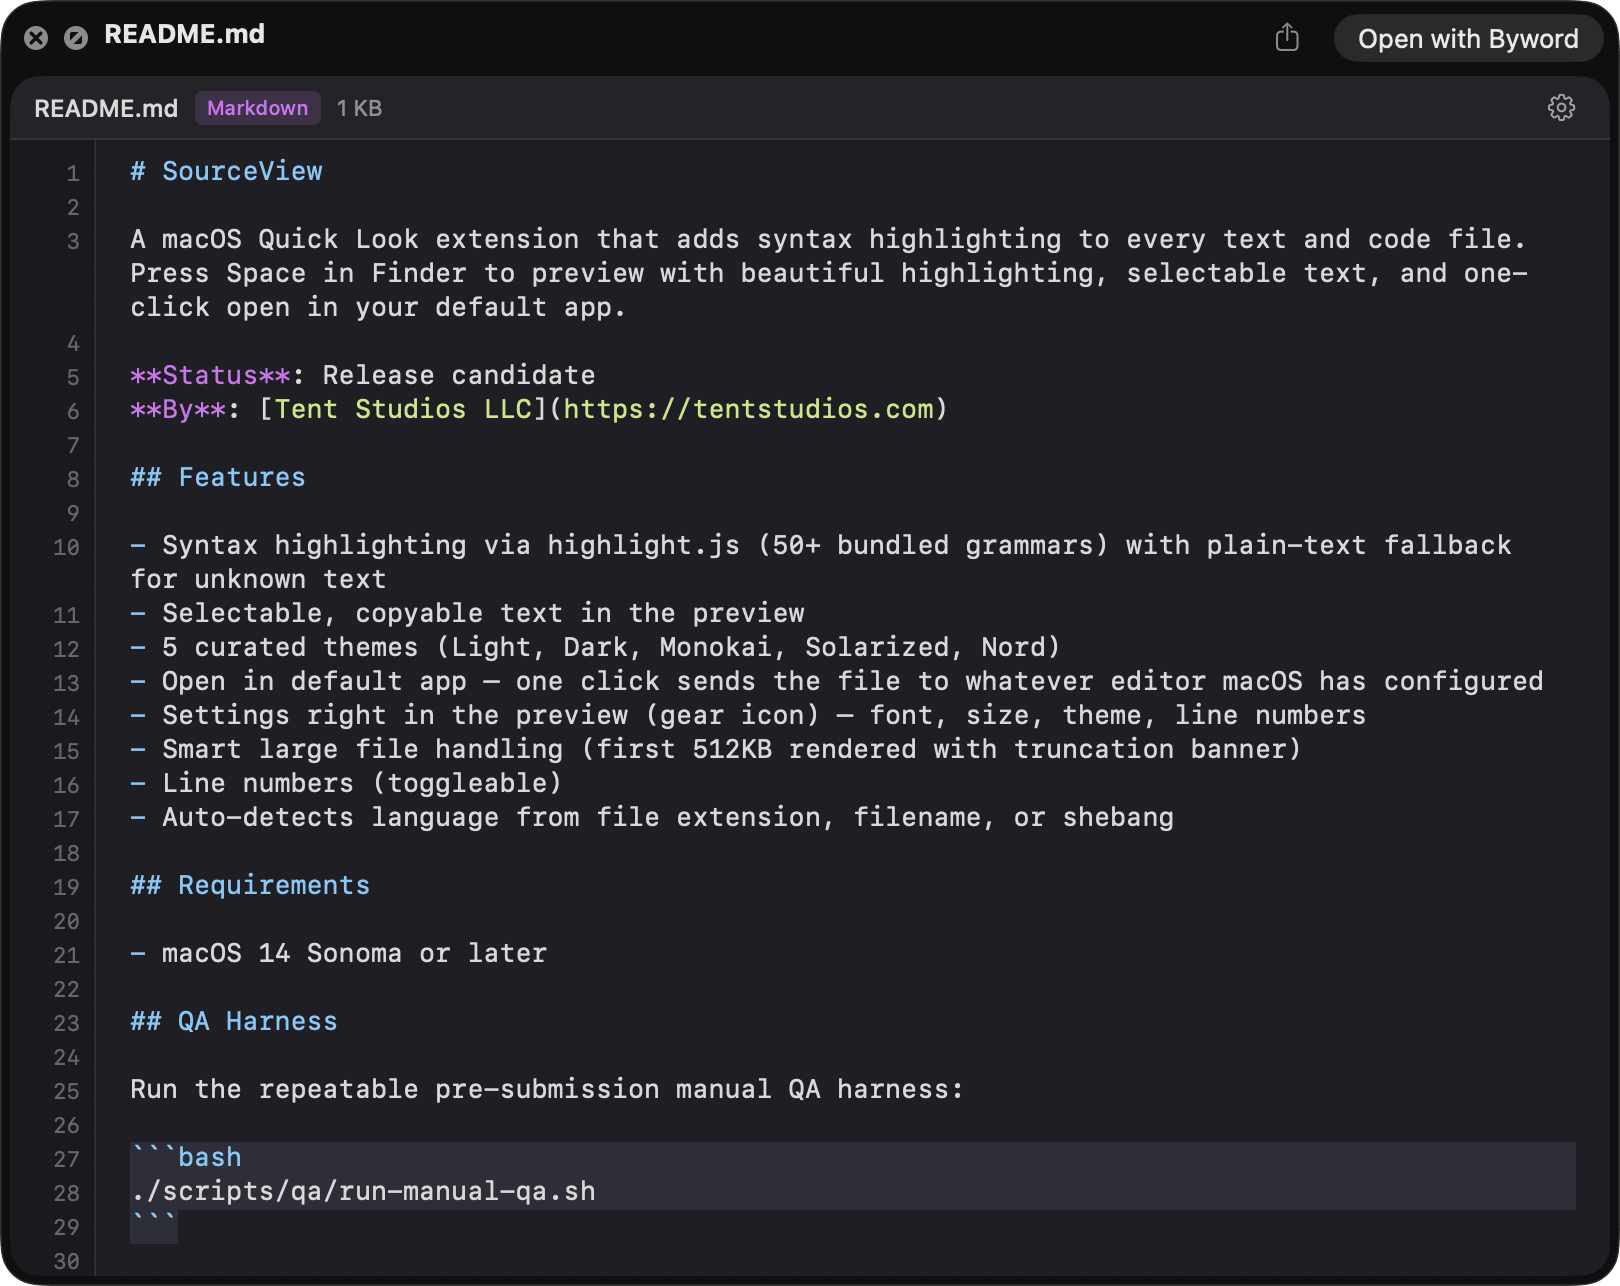This screenshot has height=1286, width=1620.
Task: Click the share icon in title bar
Action: tap(1287, 38)
